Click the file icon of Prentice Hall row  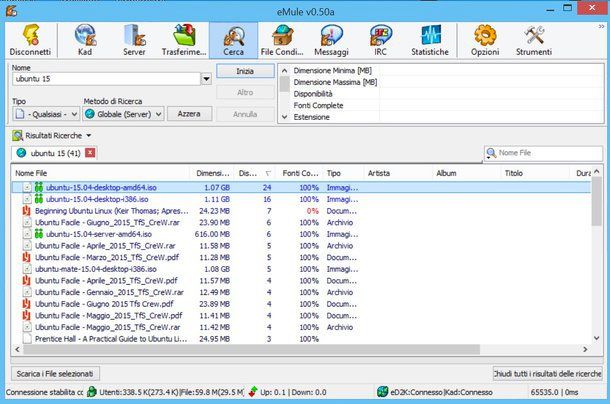(x=27, y=339)
